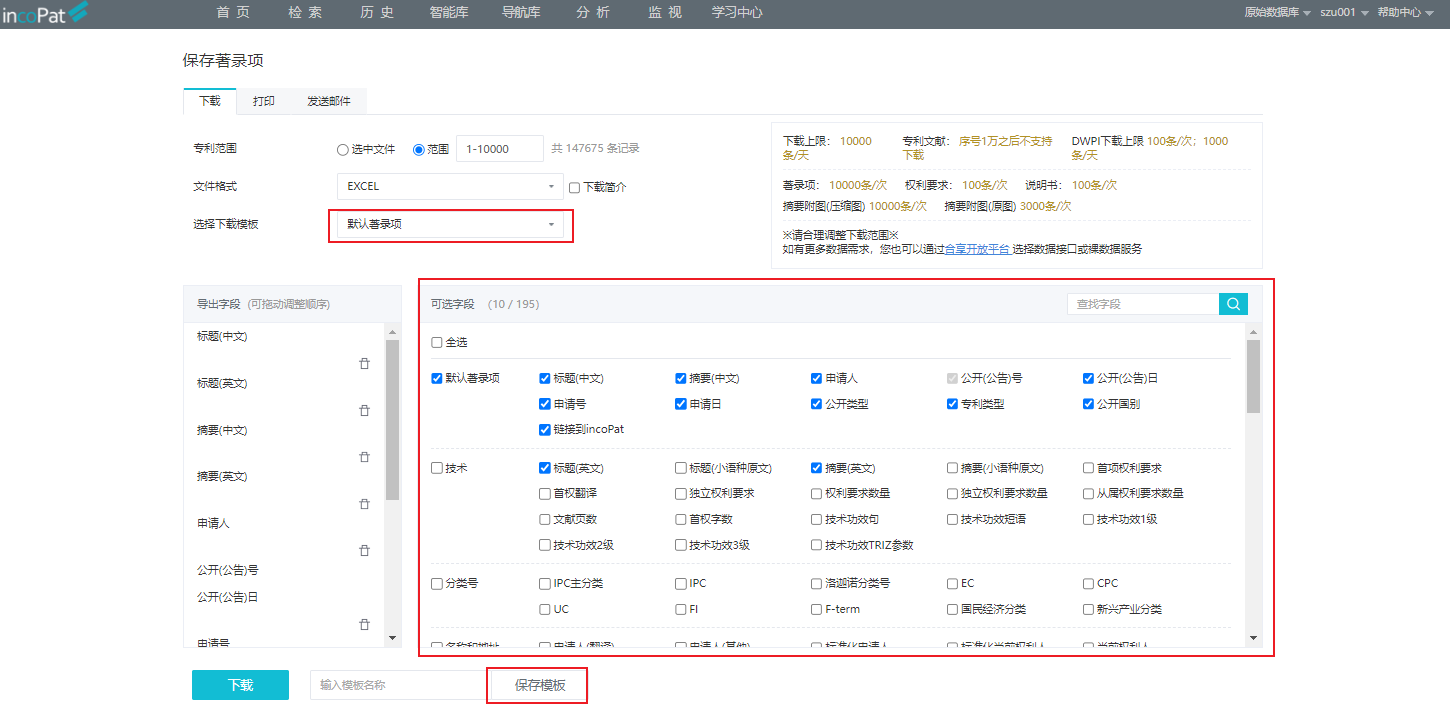Tick the 权利要求数量 checkbox

click(817, 493)
